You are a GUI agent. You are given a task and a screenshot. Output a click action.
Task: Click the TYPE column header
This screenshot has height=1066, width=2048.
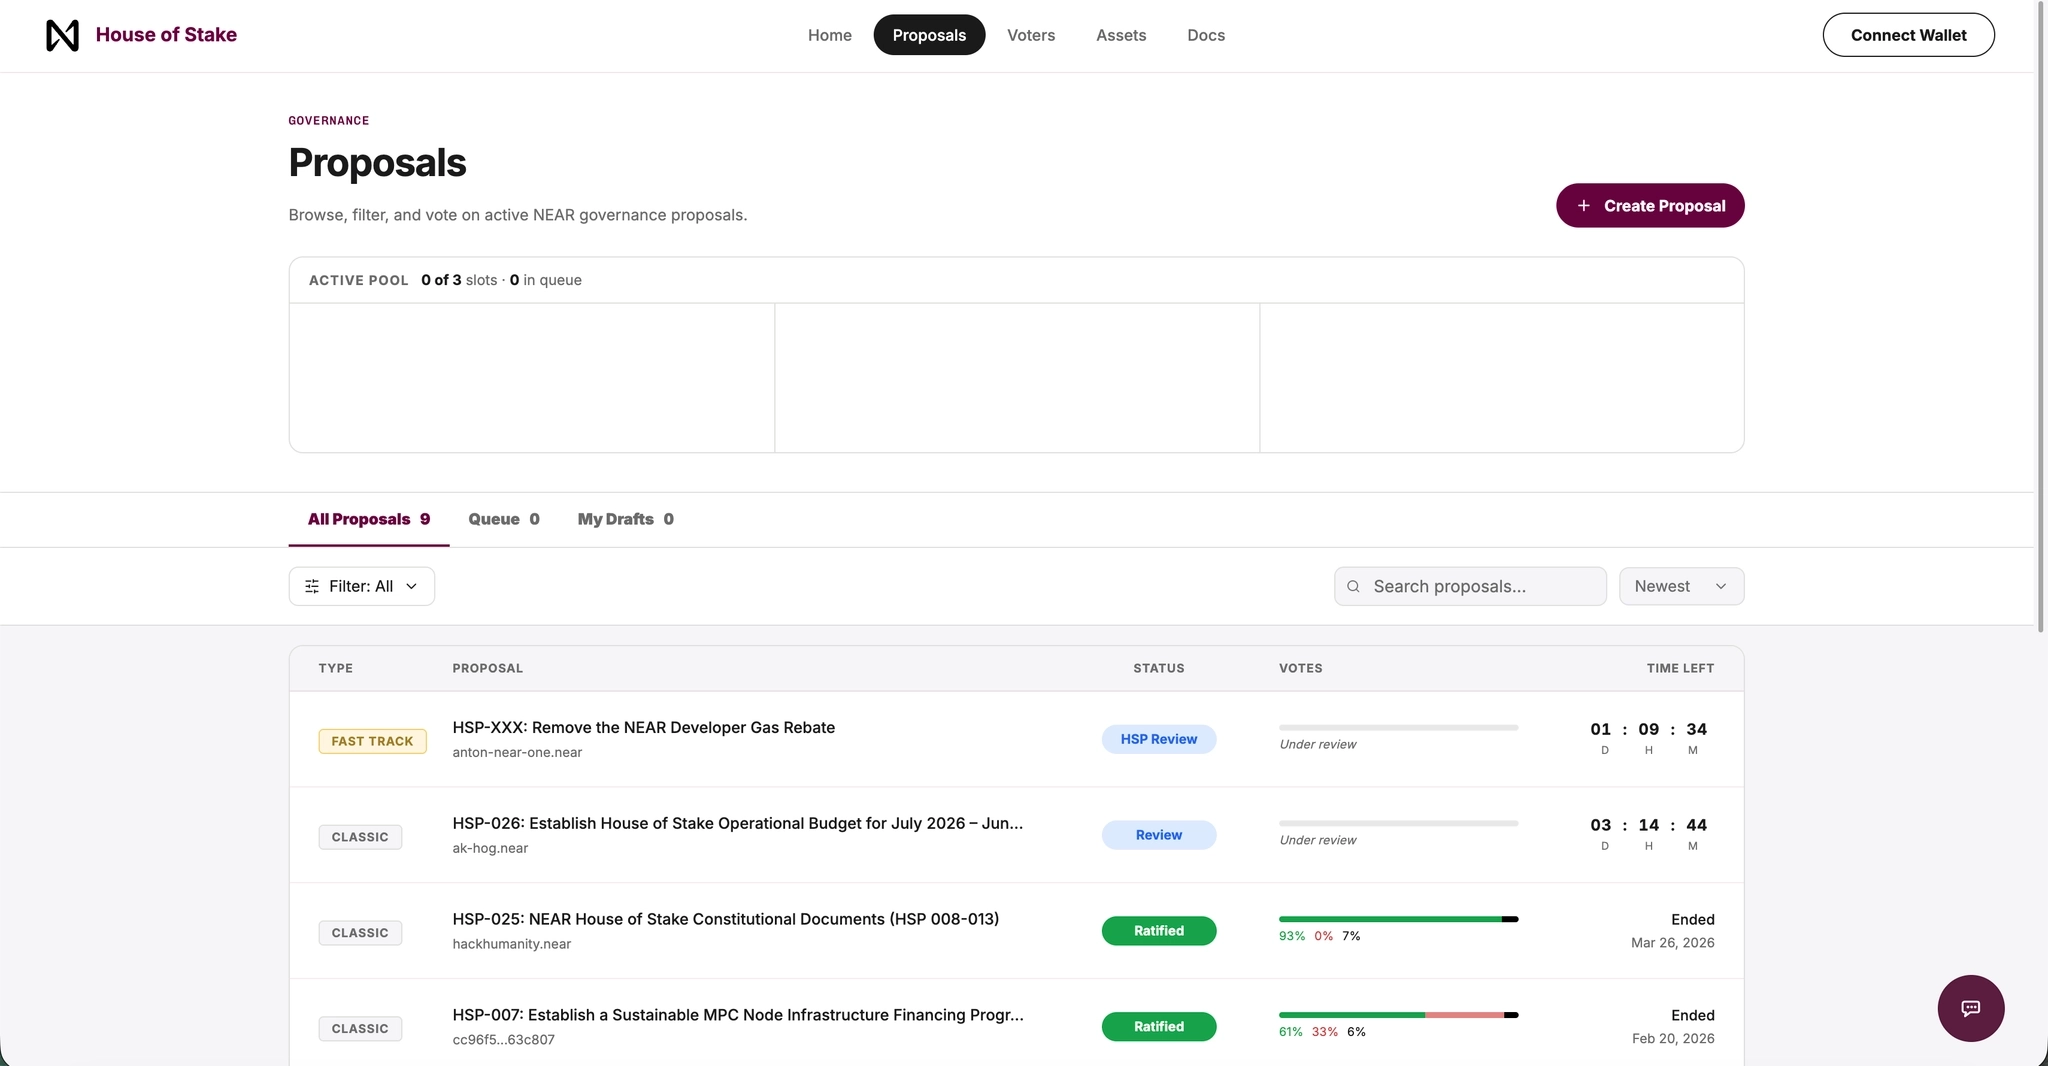click(336, 668)
